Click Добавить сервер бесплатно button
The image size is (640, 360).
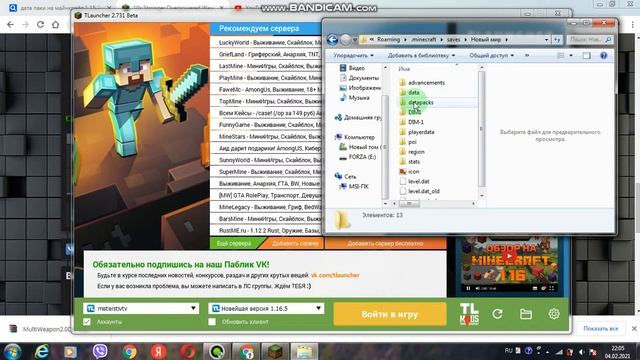click(x=385, y=243)
